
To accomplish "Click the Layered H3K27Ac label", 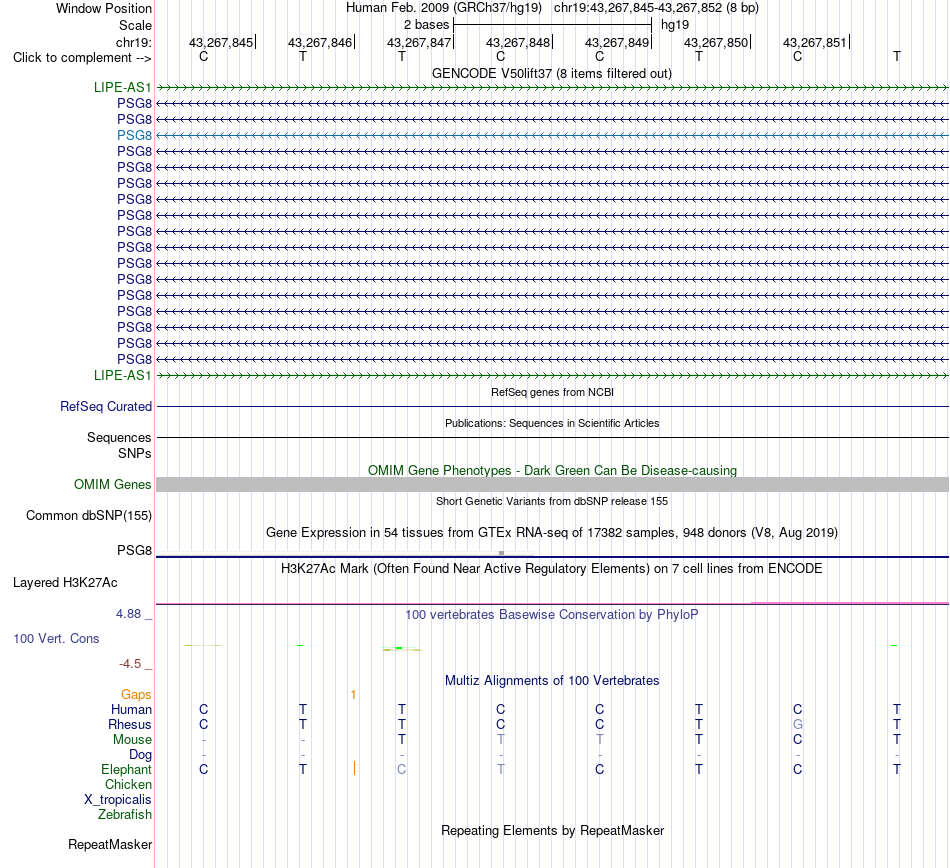I will 65,583.
